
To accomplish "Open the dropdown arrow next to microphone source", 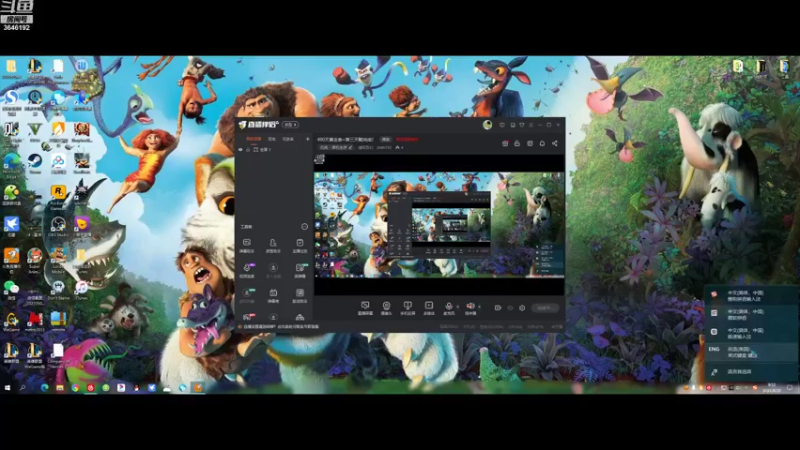I will click(458, 307).
